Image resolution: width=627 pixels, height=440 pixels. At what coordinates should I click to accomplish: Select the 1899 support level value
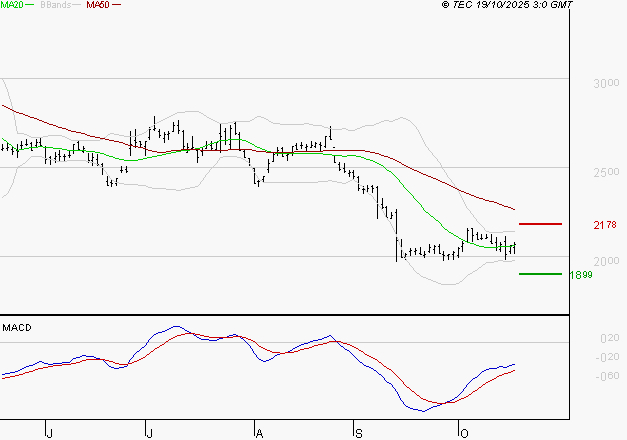(x=580, y=274)
